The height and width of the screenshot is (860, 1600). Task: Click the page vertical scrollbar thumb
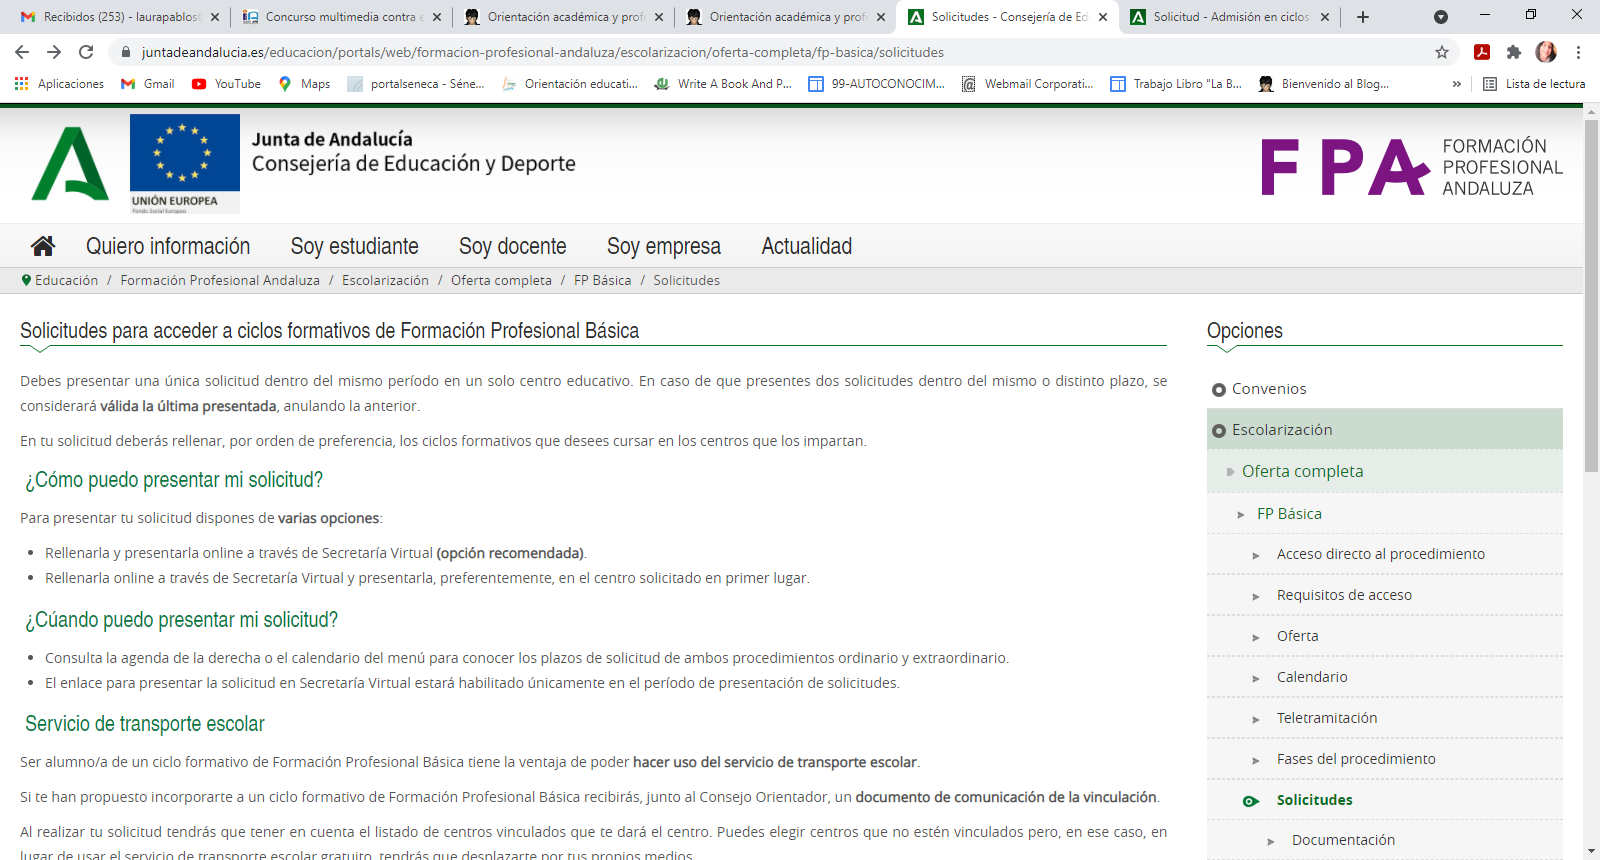coord(1591,295)
